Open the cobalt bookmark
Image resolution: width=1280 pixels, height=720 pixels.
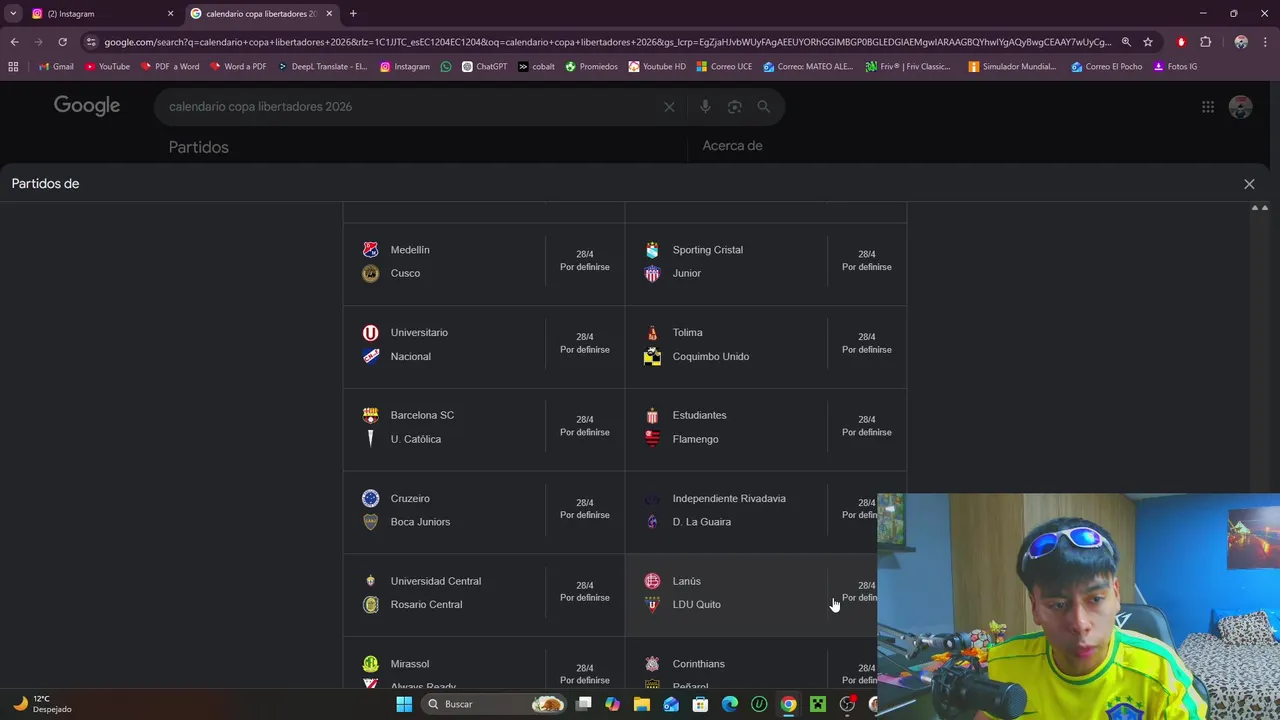click(536, 67)
